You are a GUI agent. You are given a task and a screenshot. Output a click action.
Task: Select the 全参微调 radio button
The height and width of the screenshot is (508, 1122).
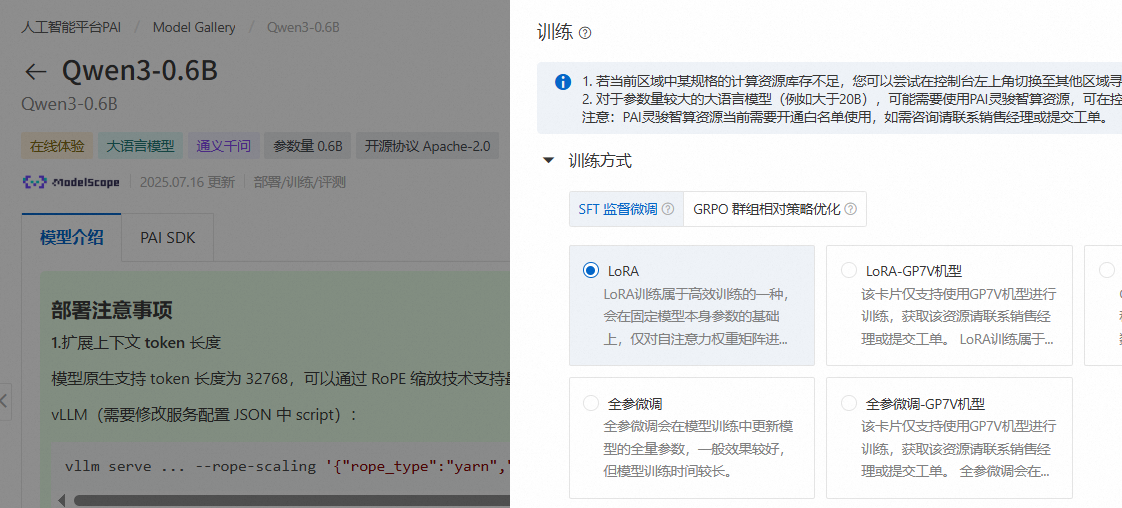(x=590, y=403)
